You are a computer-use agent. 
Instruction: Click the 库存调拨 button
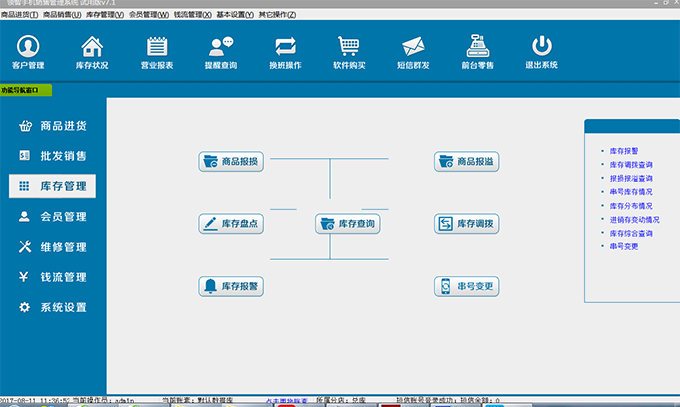coord(466,224)
